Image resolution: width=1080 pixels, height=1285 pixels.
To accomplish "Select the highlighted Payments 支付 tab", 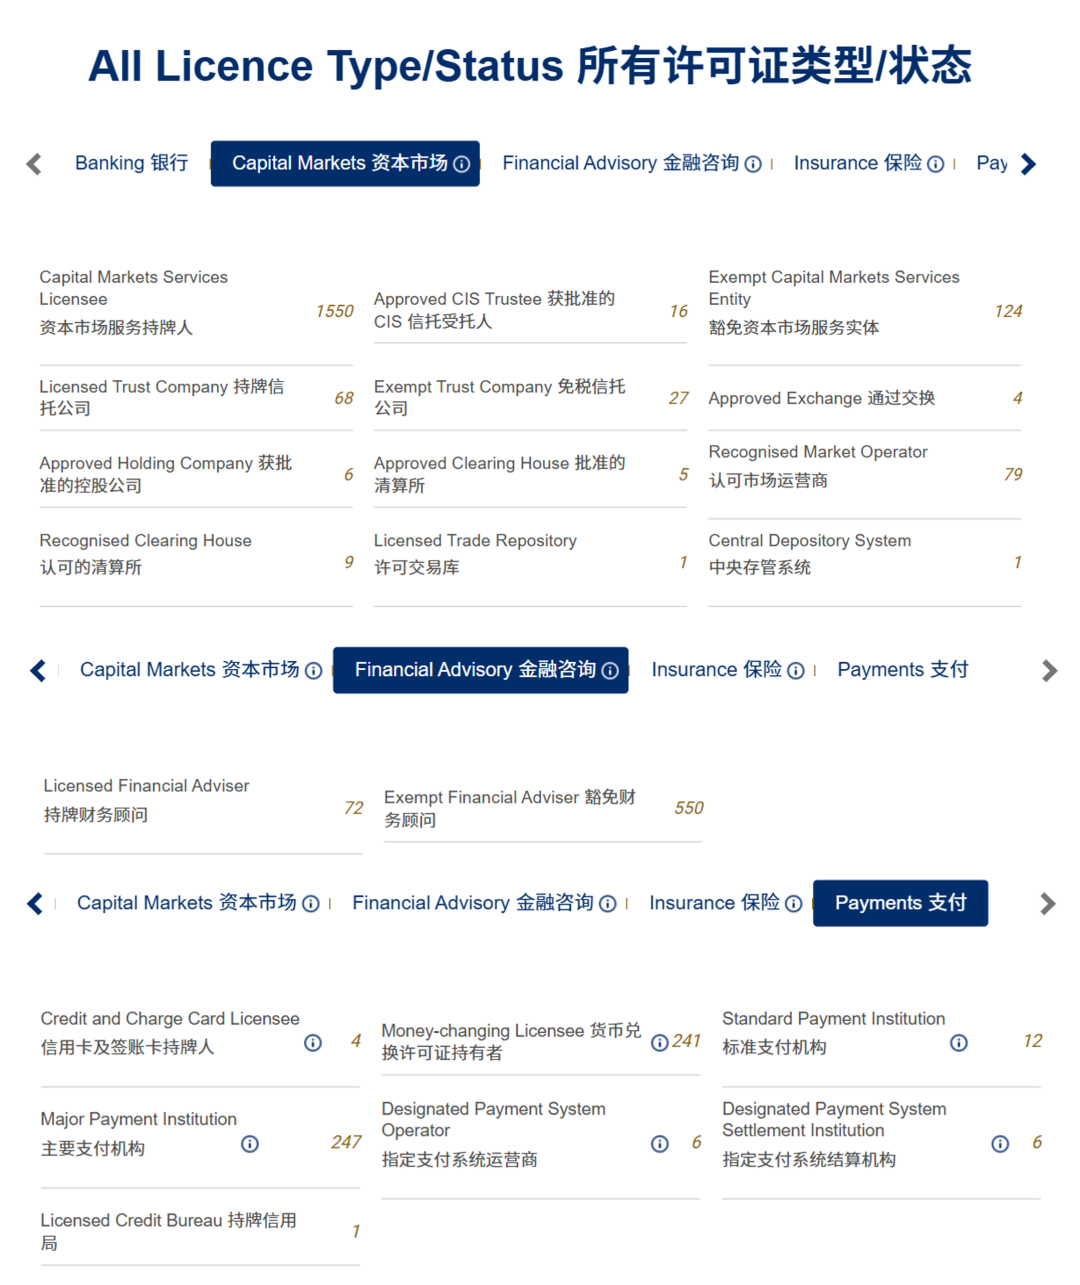I will pyautogui.click(x=900, y=903).
